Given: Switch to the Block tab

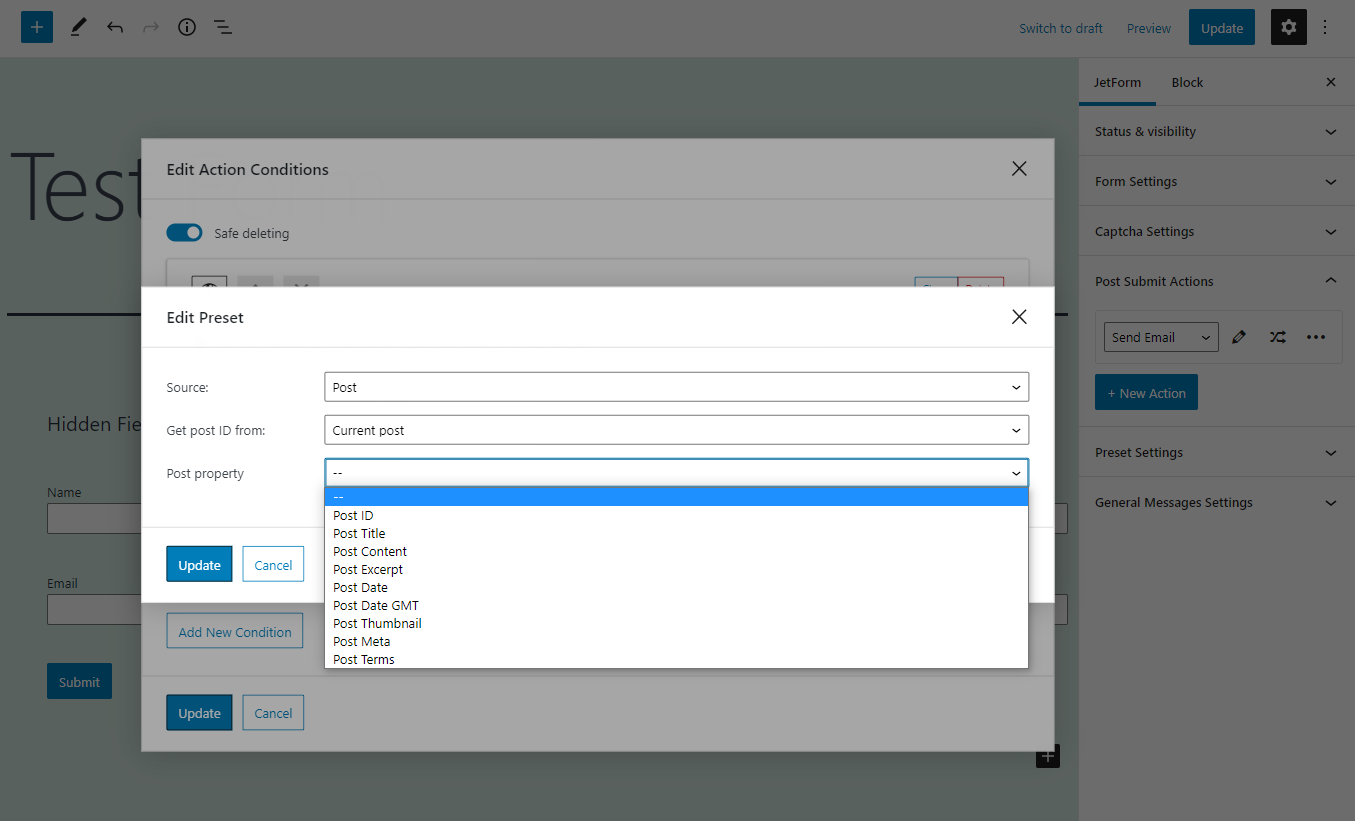Looking at the screenshot, I should point(1187,82).
